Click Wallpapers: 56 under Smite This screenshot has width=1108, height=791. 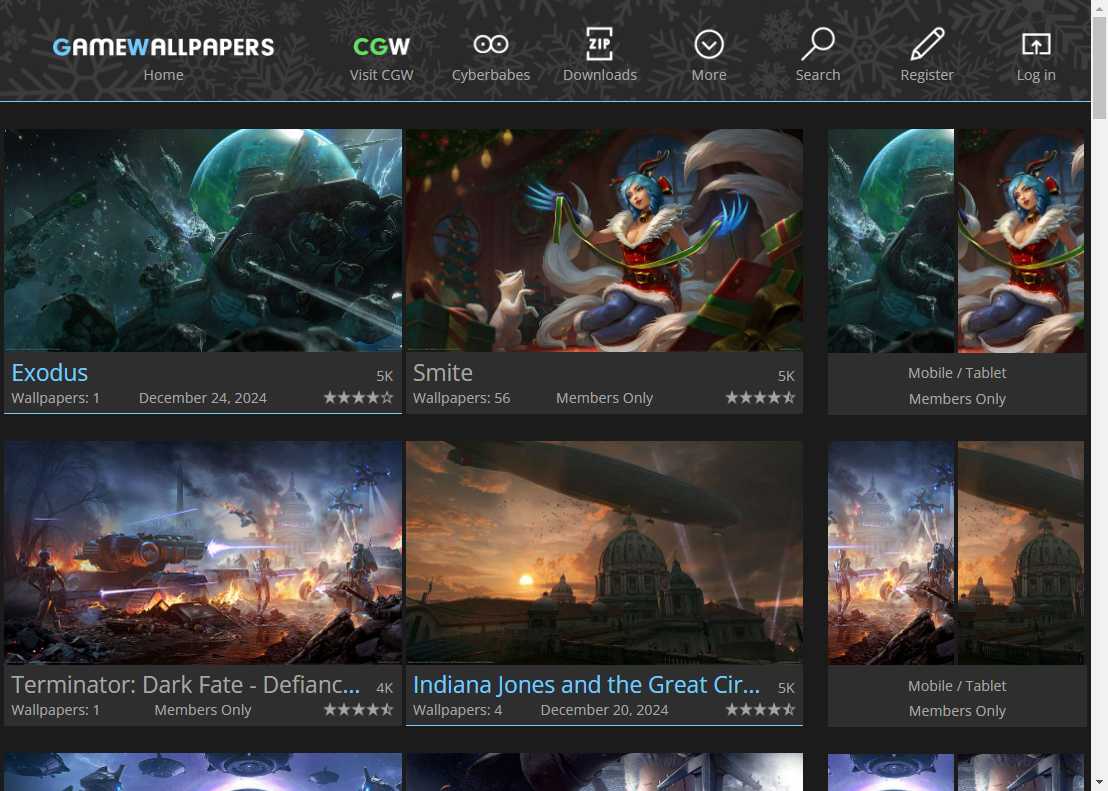(461, 398)
